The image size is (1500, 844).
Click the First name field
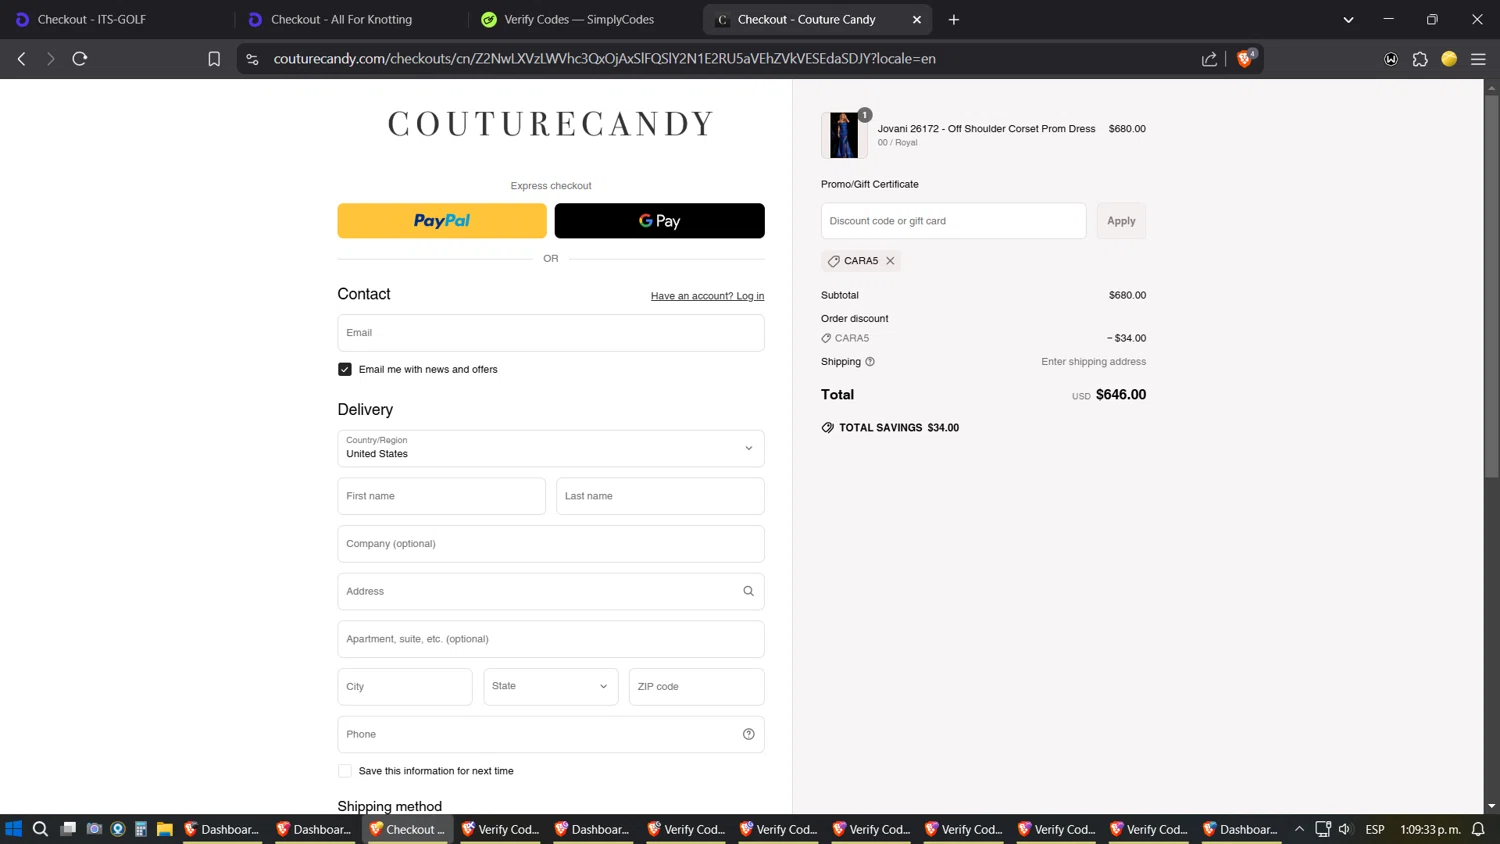tap(442, 496)
